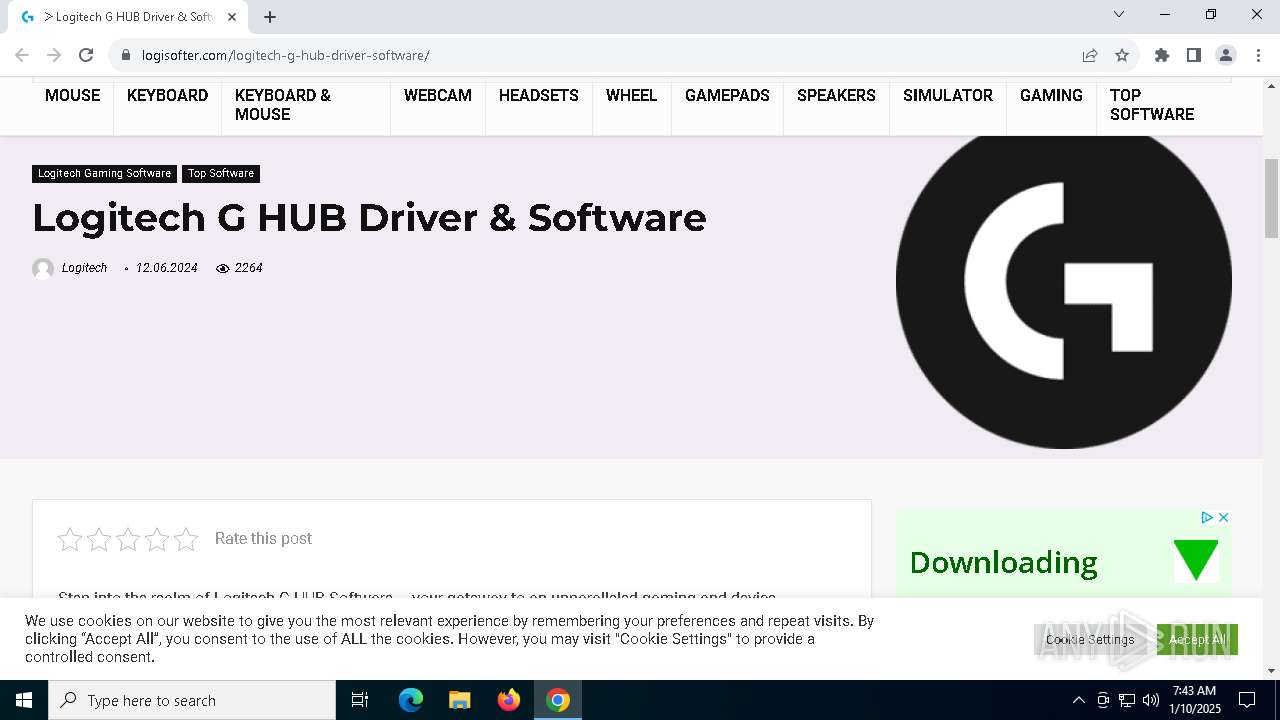Focus the browser address bar
Viewport: 1280px width, 720px height.
[x=600, y=55]
